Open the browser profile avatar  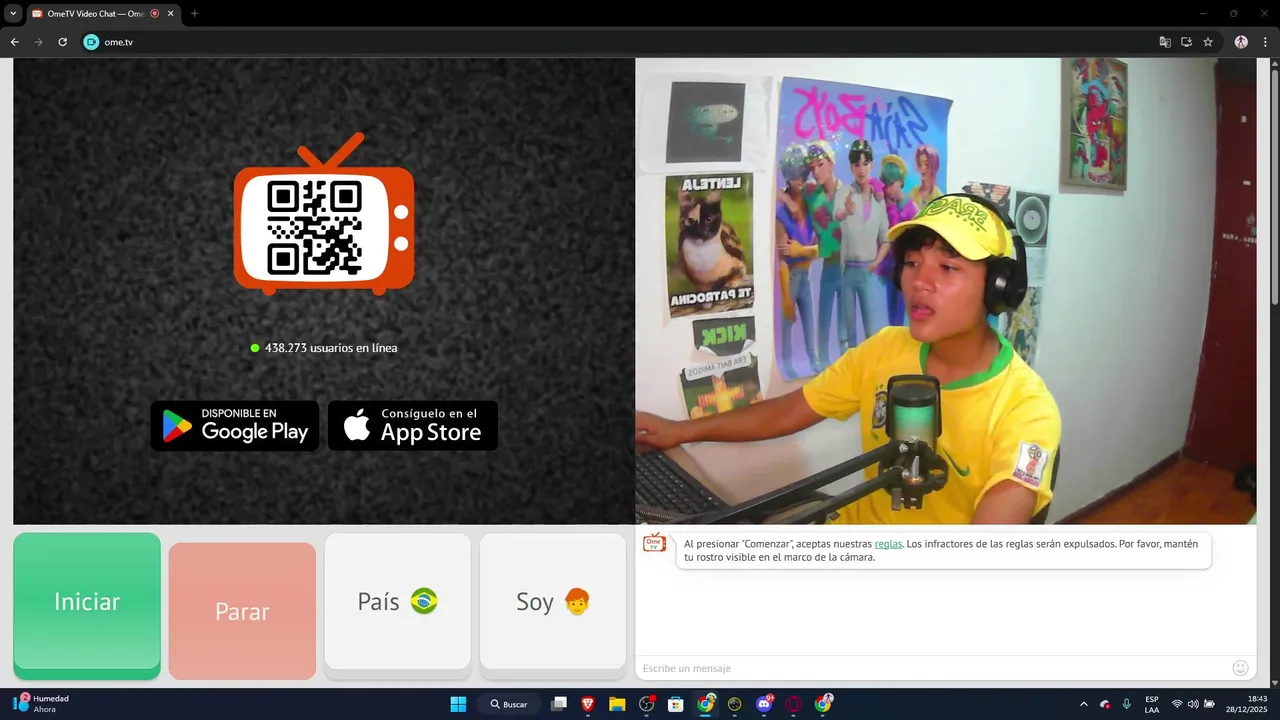click(1241, 42)
